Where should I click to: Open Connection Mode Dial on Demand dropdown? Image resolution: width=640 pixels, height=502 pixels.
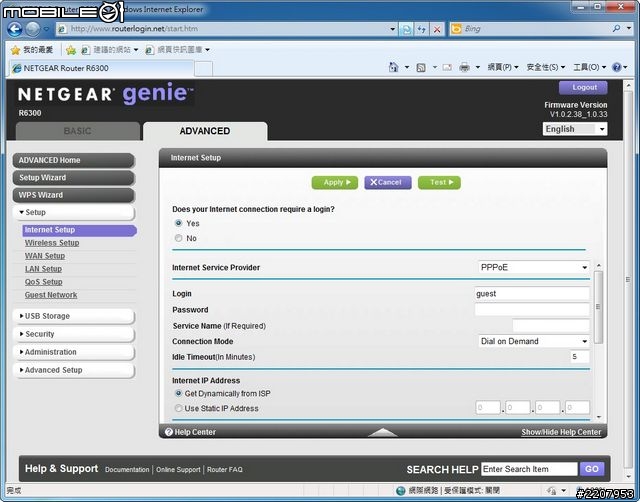[x=533, y=341]
